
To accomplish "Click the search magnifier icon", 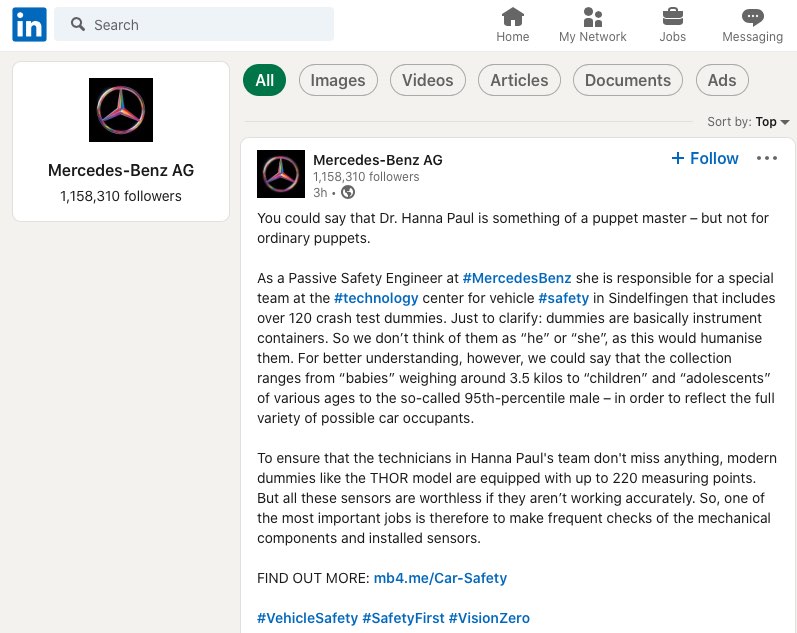I will coord(77,24).
